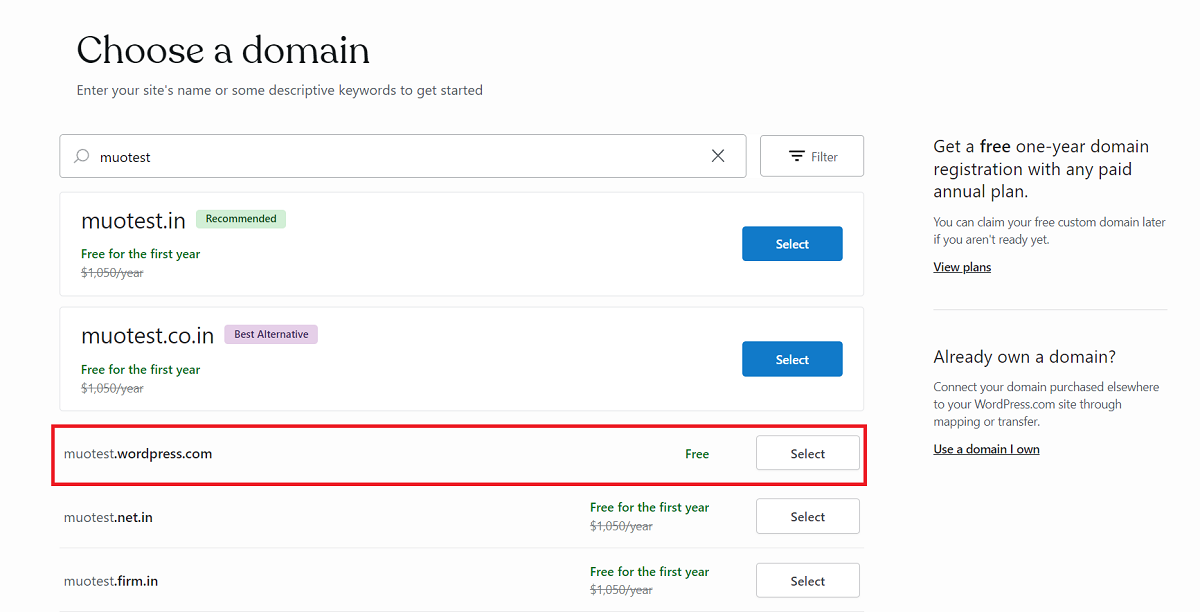The width and height of the screenshot is (1200, 612).
Task: Click the muotest.wordpress.com domain name text
Action: 138,453
